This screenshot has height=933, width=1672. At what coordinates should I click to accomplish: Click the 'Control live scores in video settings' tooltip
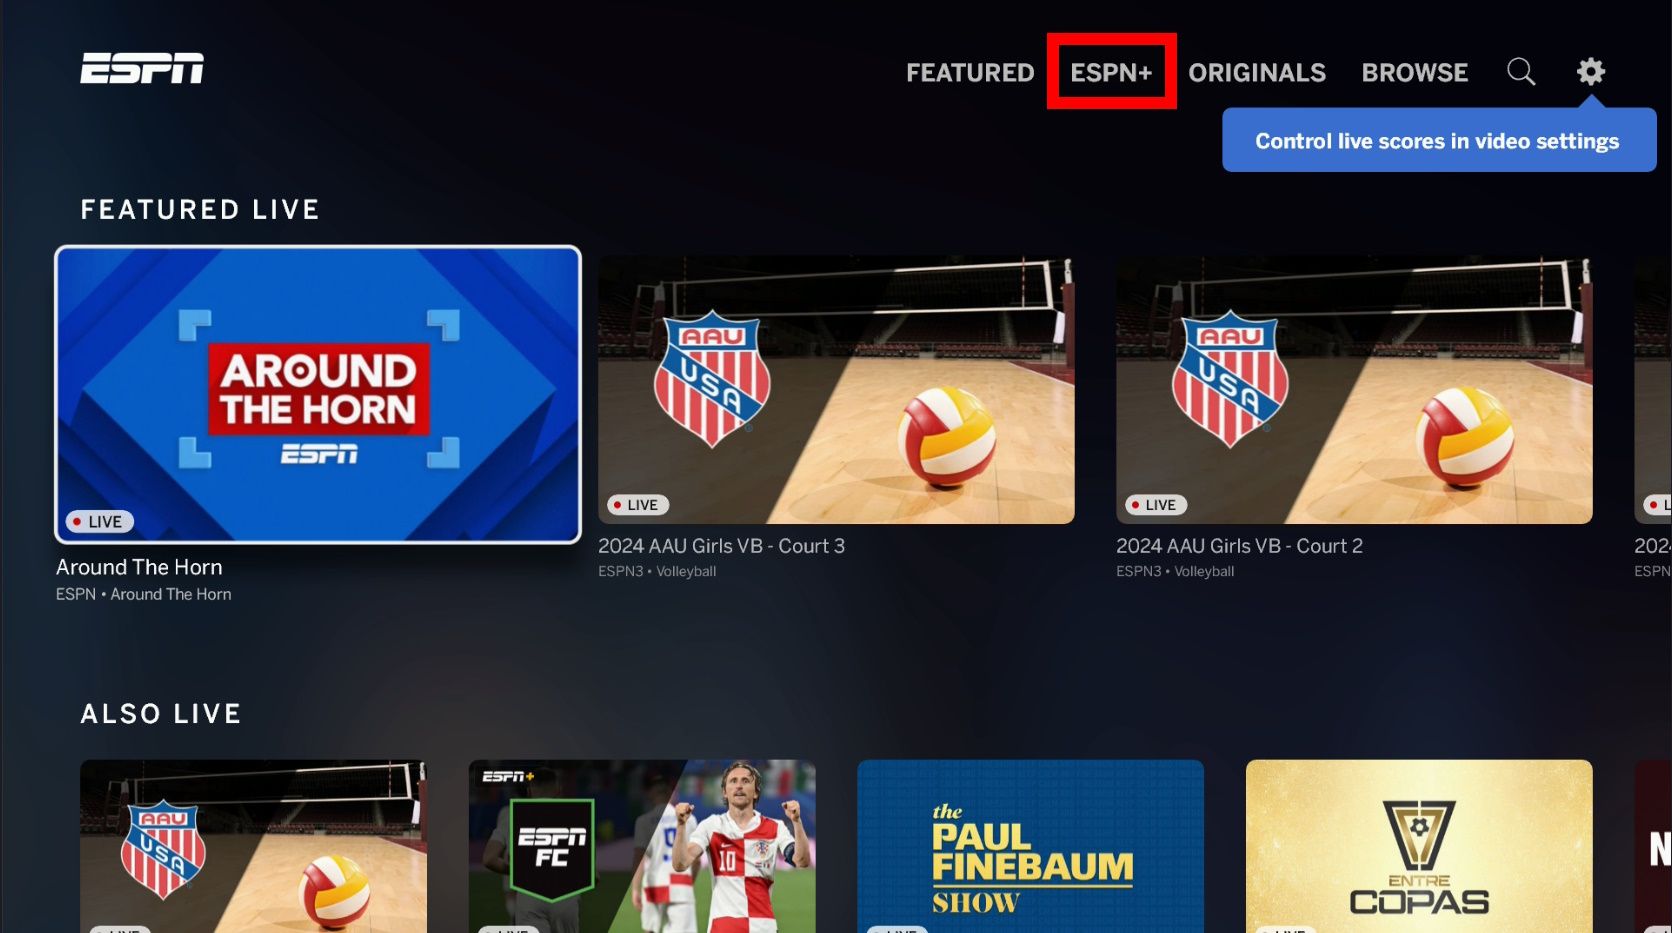[x=1437, y=141]
